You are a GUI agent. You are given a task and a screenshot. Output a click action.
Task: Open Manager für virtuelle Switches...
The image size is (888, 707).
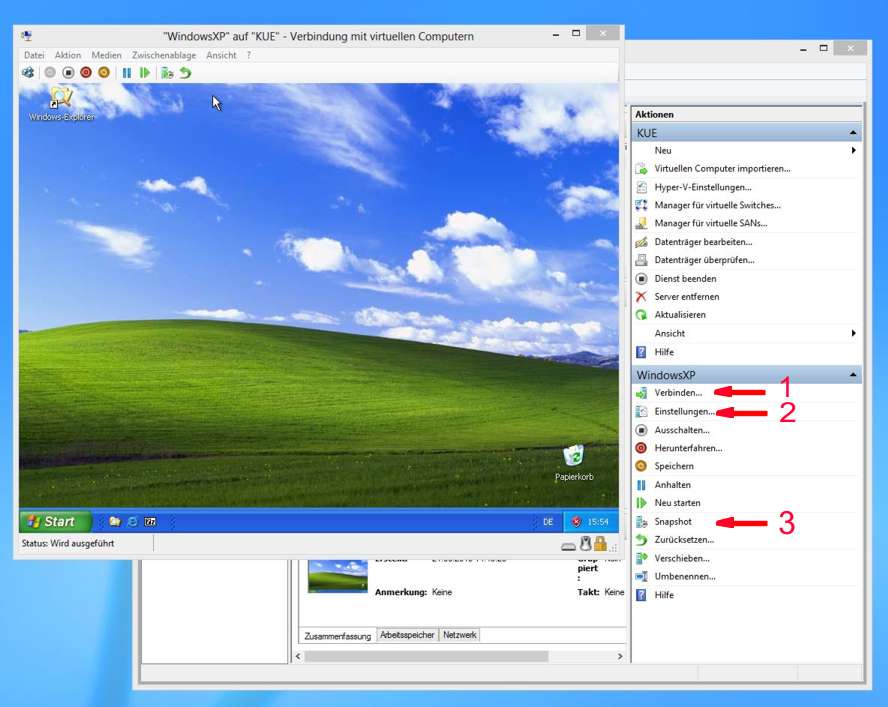point(718,205)
